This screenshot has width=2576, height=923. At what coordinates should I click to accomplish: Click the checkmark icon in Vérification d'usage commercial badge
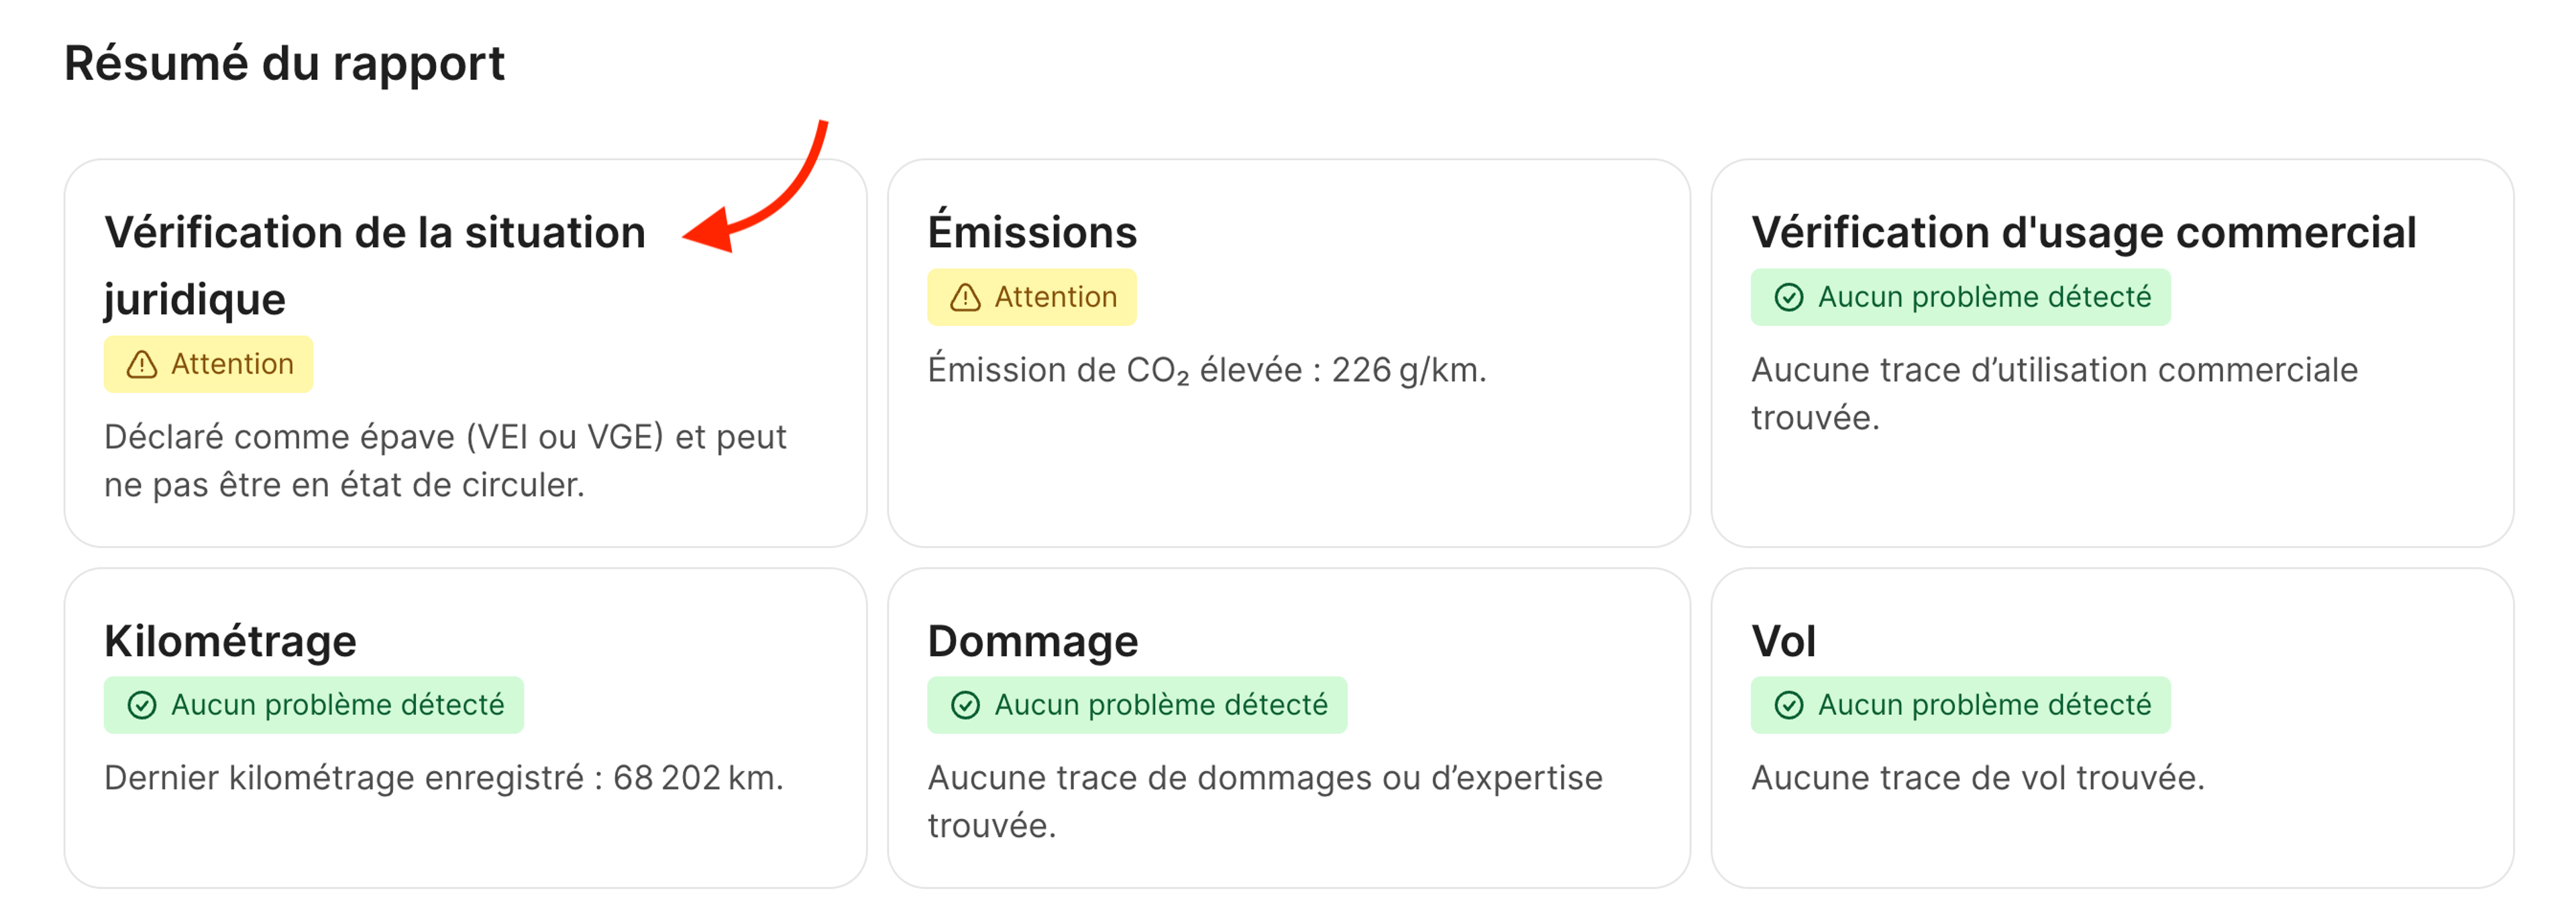point(1789,297)
